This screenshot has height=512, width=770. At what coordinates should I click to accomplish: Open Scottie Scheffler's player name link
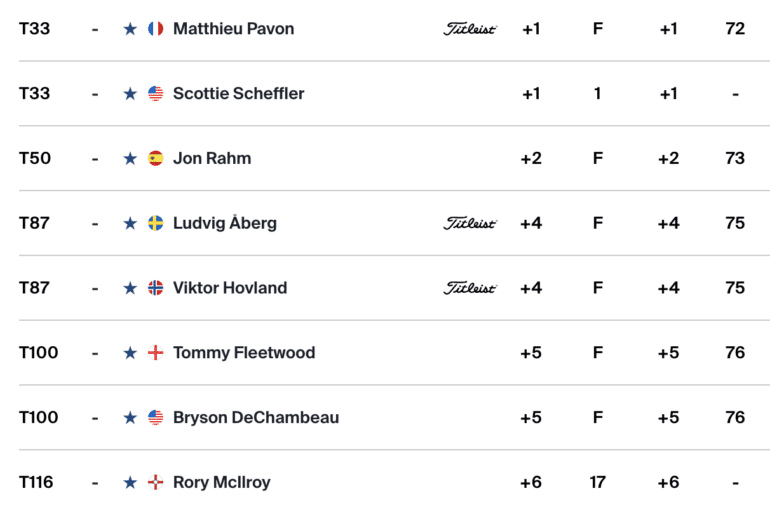[239, 93]
